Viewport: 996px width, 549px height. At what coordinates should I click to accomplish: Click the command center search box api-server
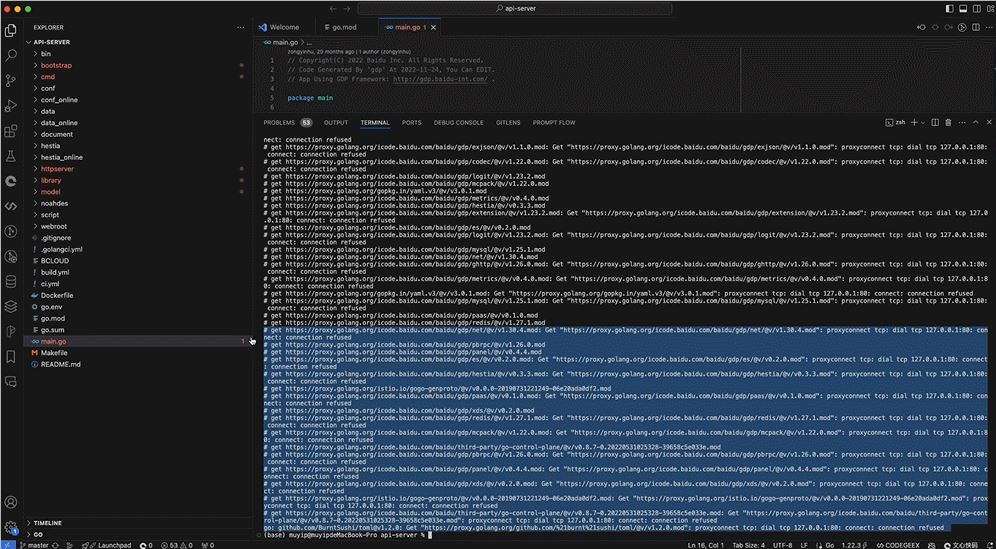click(515, 9)
